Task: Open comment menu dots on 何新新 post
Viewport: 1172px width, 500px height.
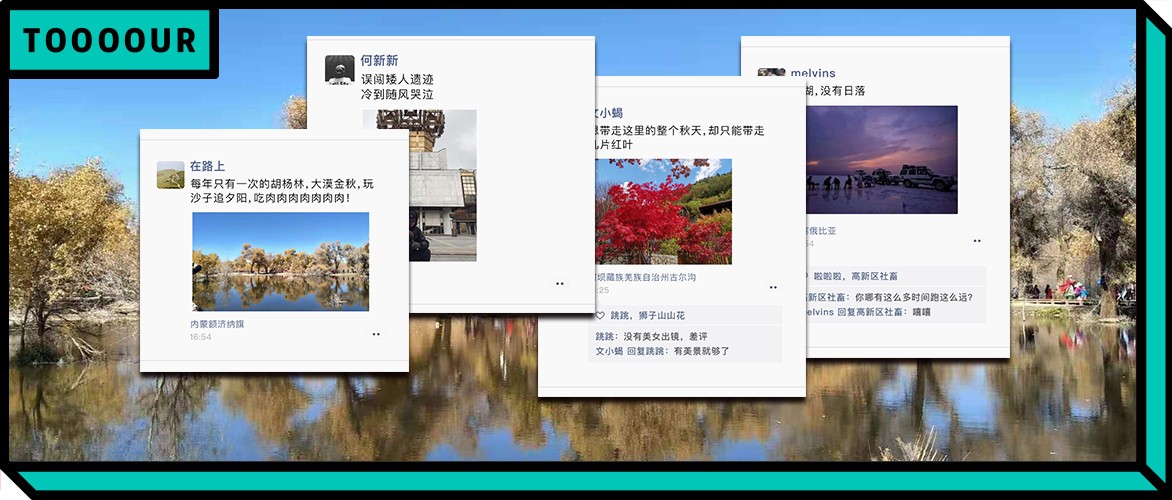Action: point(560,283)
